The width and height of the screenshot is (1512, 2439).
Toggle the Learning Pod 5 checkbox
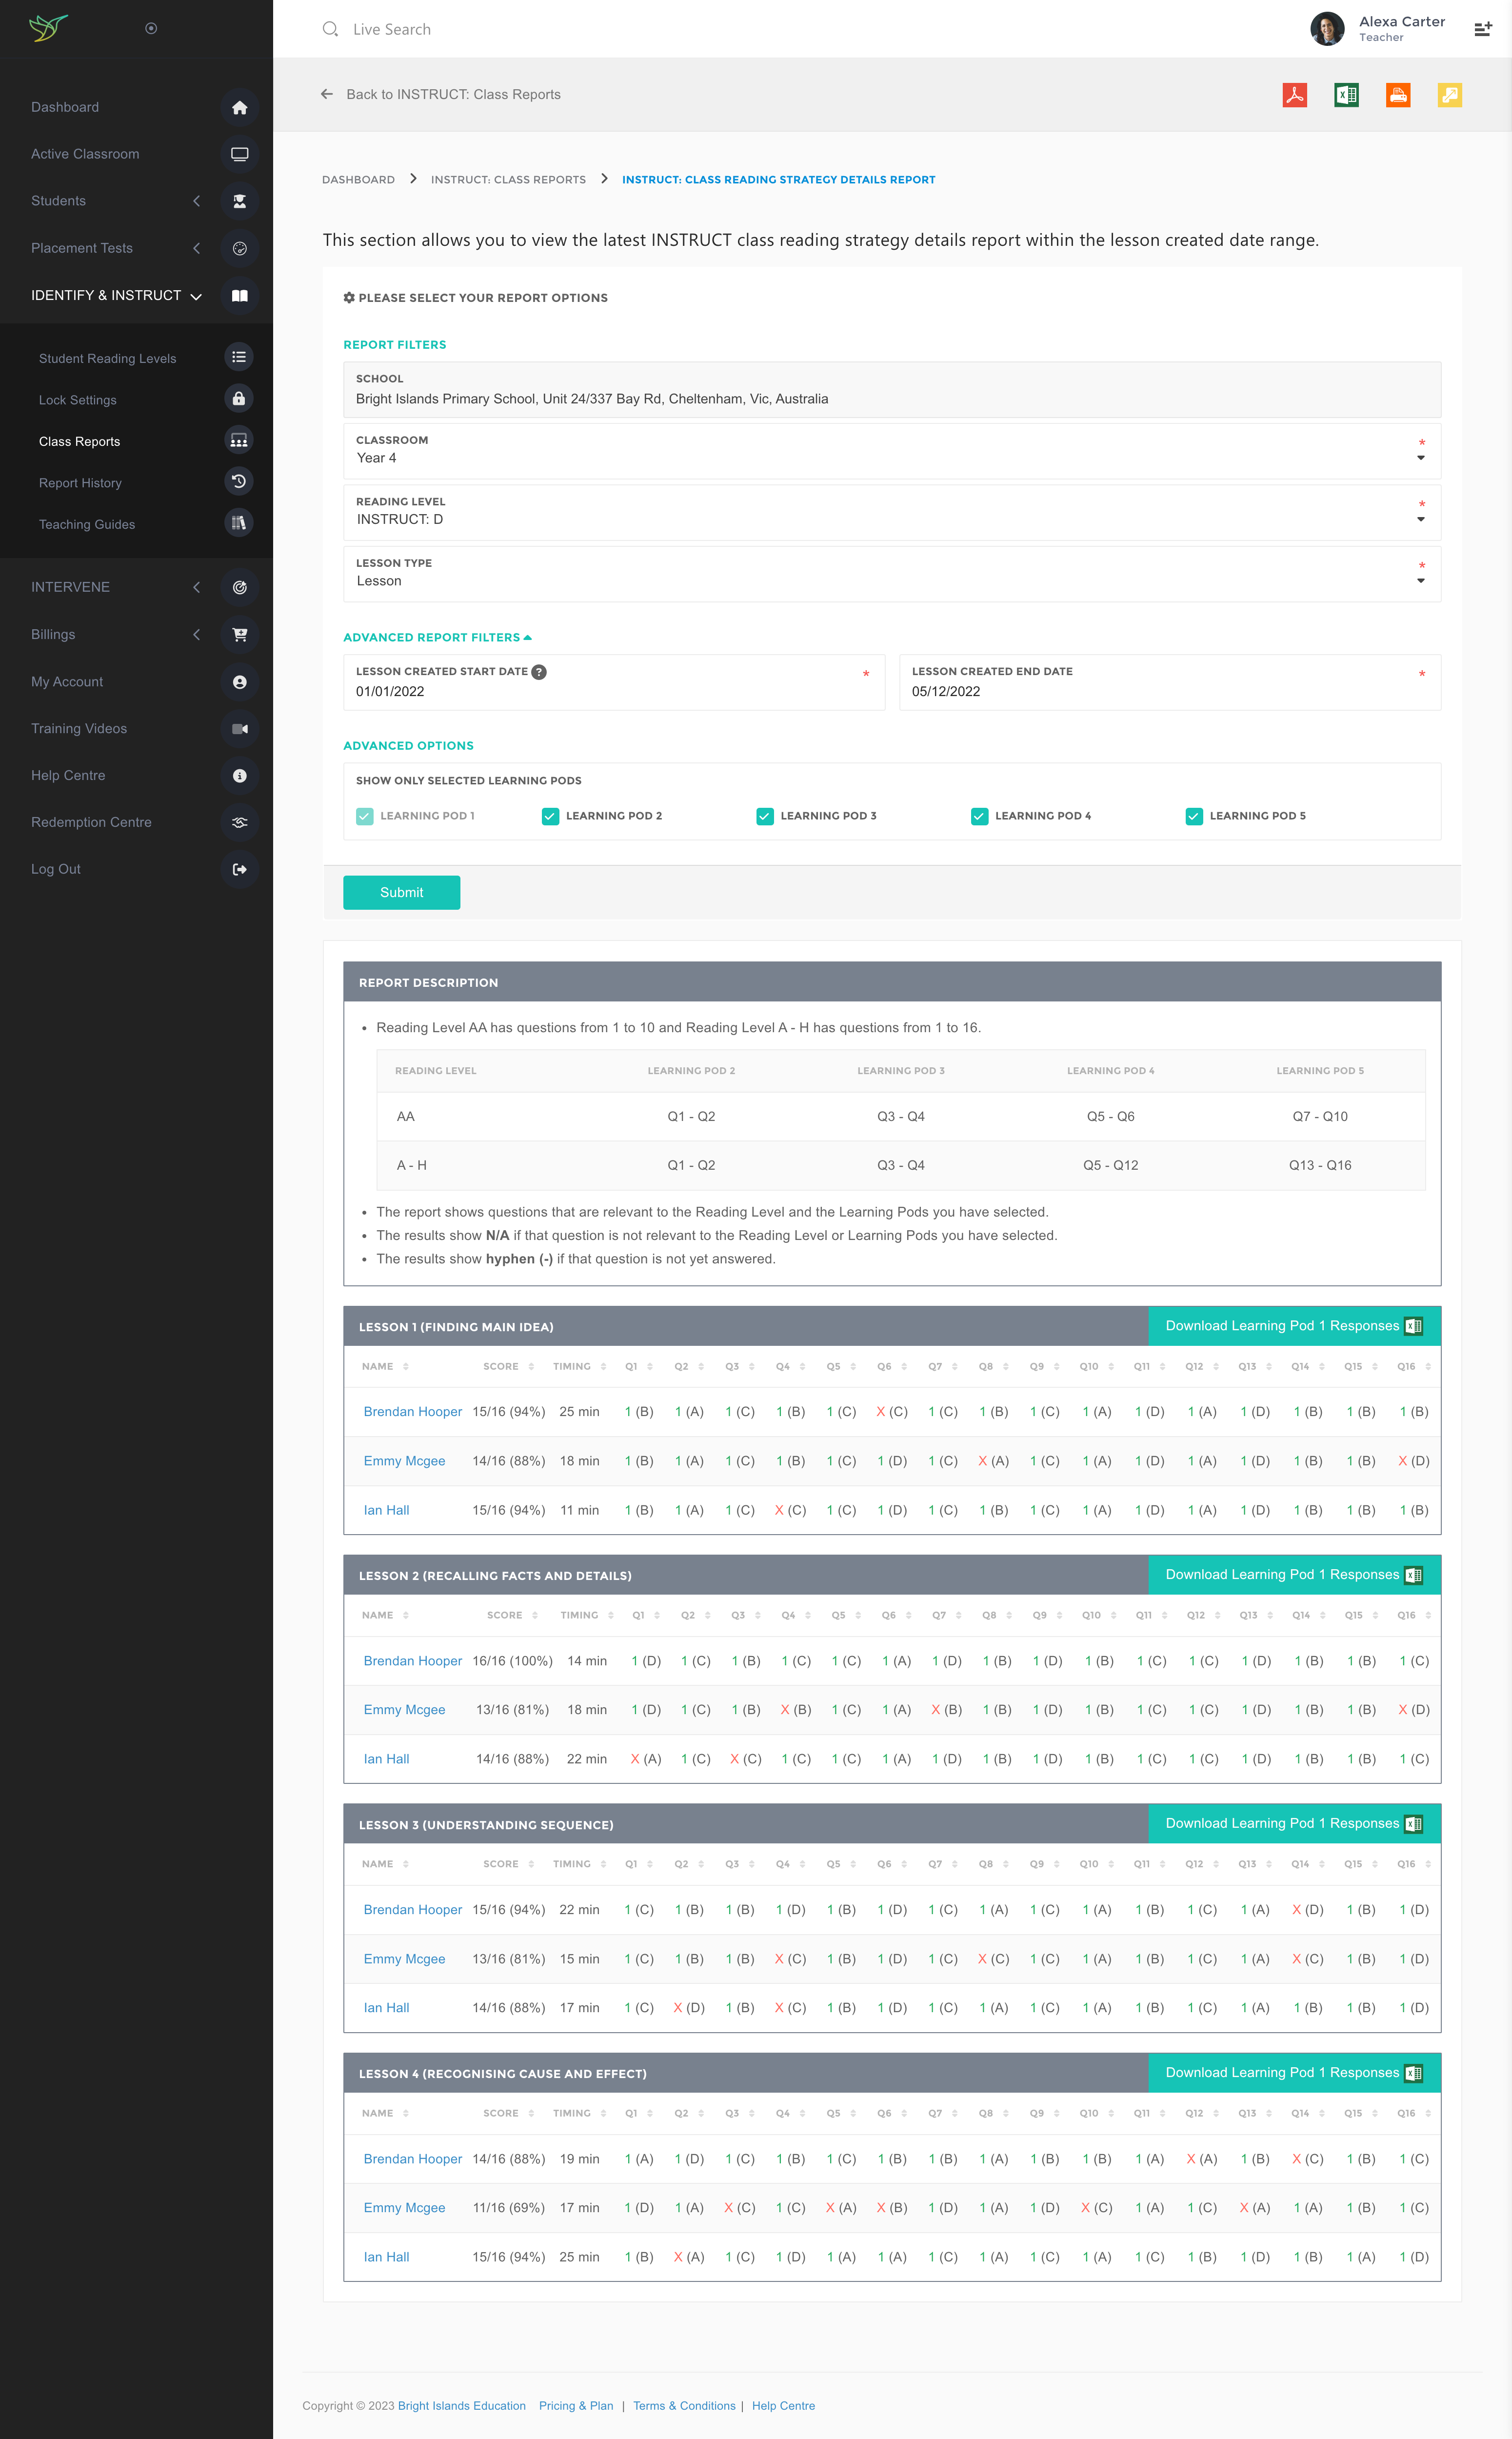(x=1194, y=816)
